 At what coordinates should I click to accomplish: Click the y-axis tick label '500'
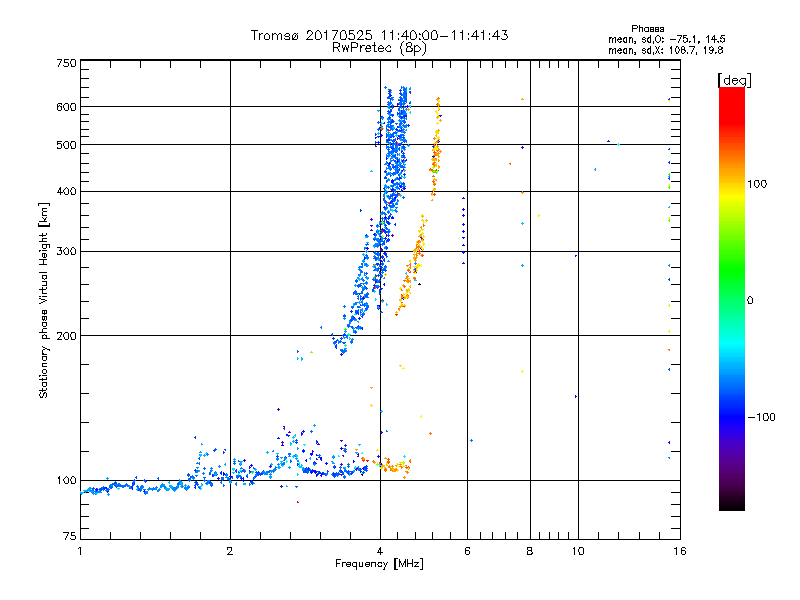tap(67, 145)
